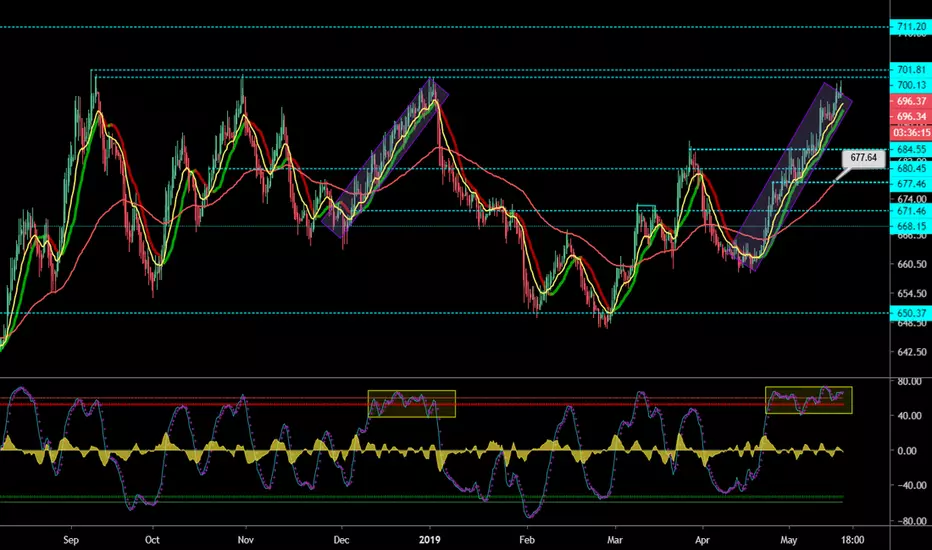Click the 660.50 price axis value
Viewport: 932px width, 550px height.
point(912,264)
